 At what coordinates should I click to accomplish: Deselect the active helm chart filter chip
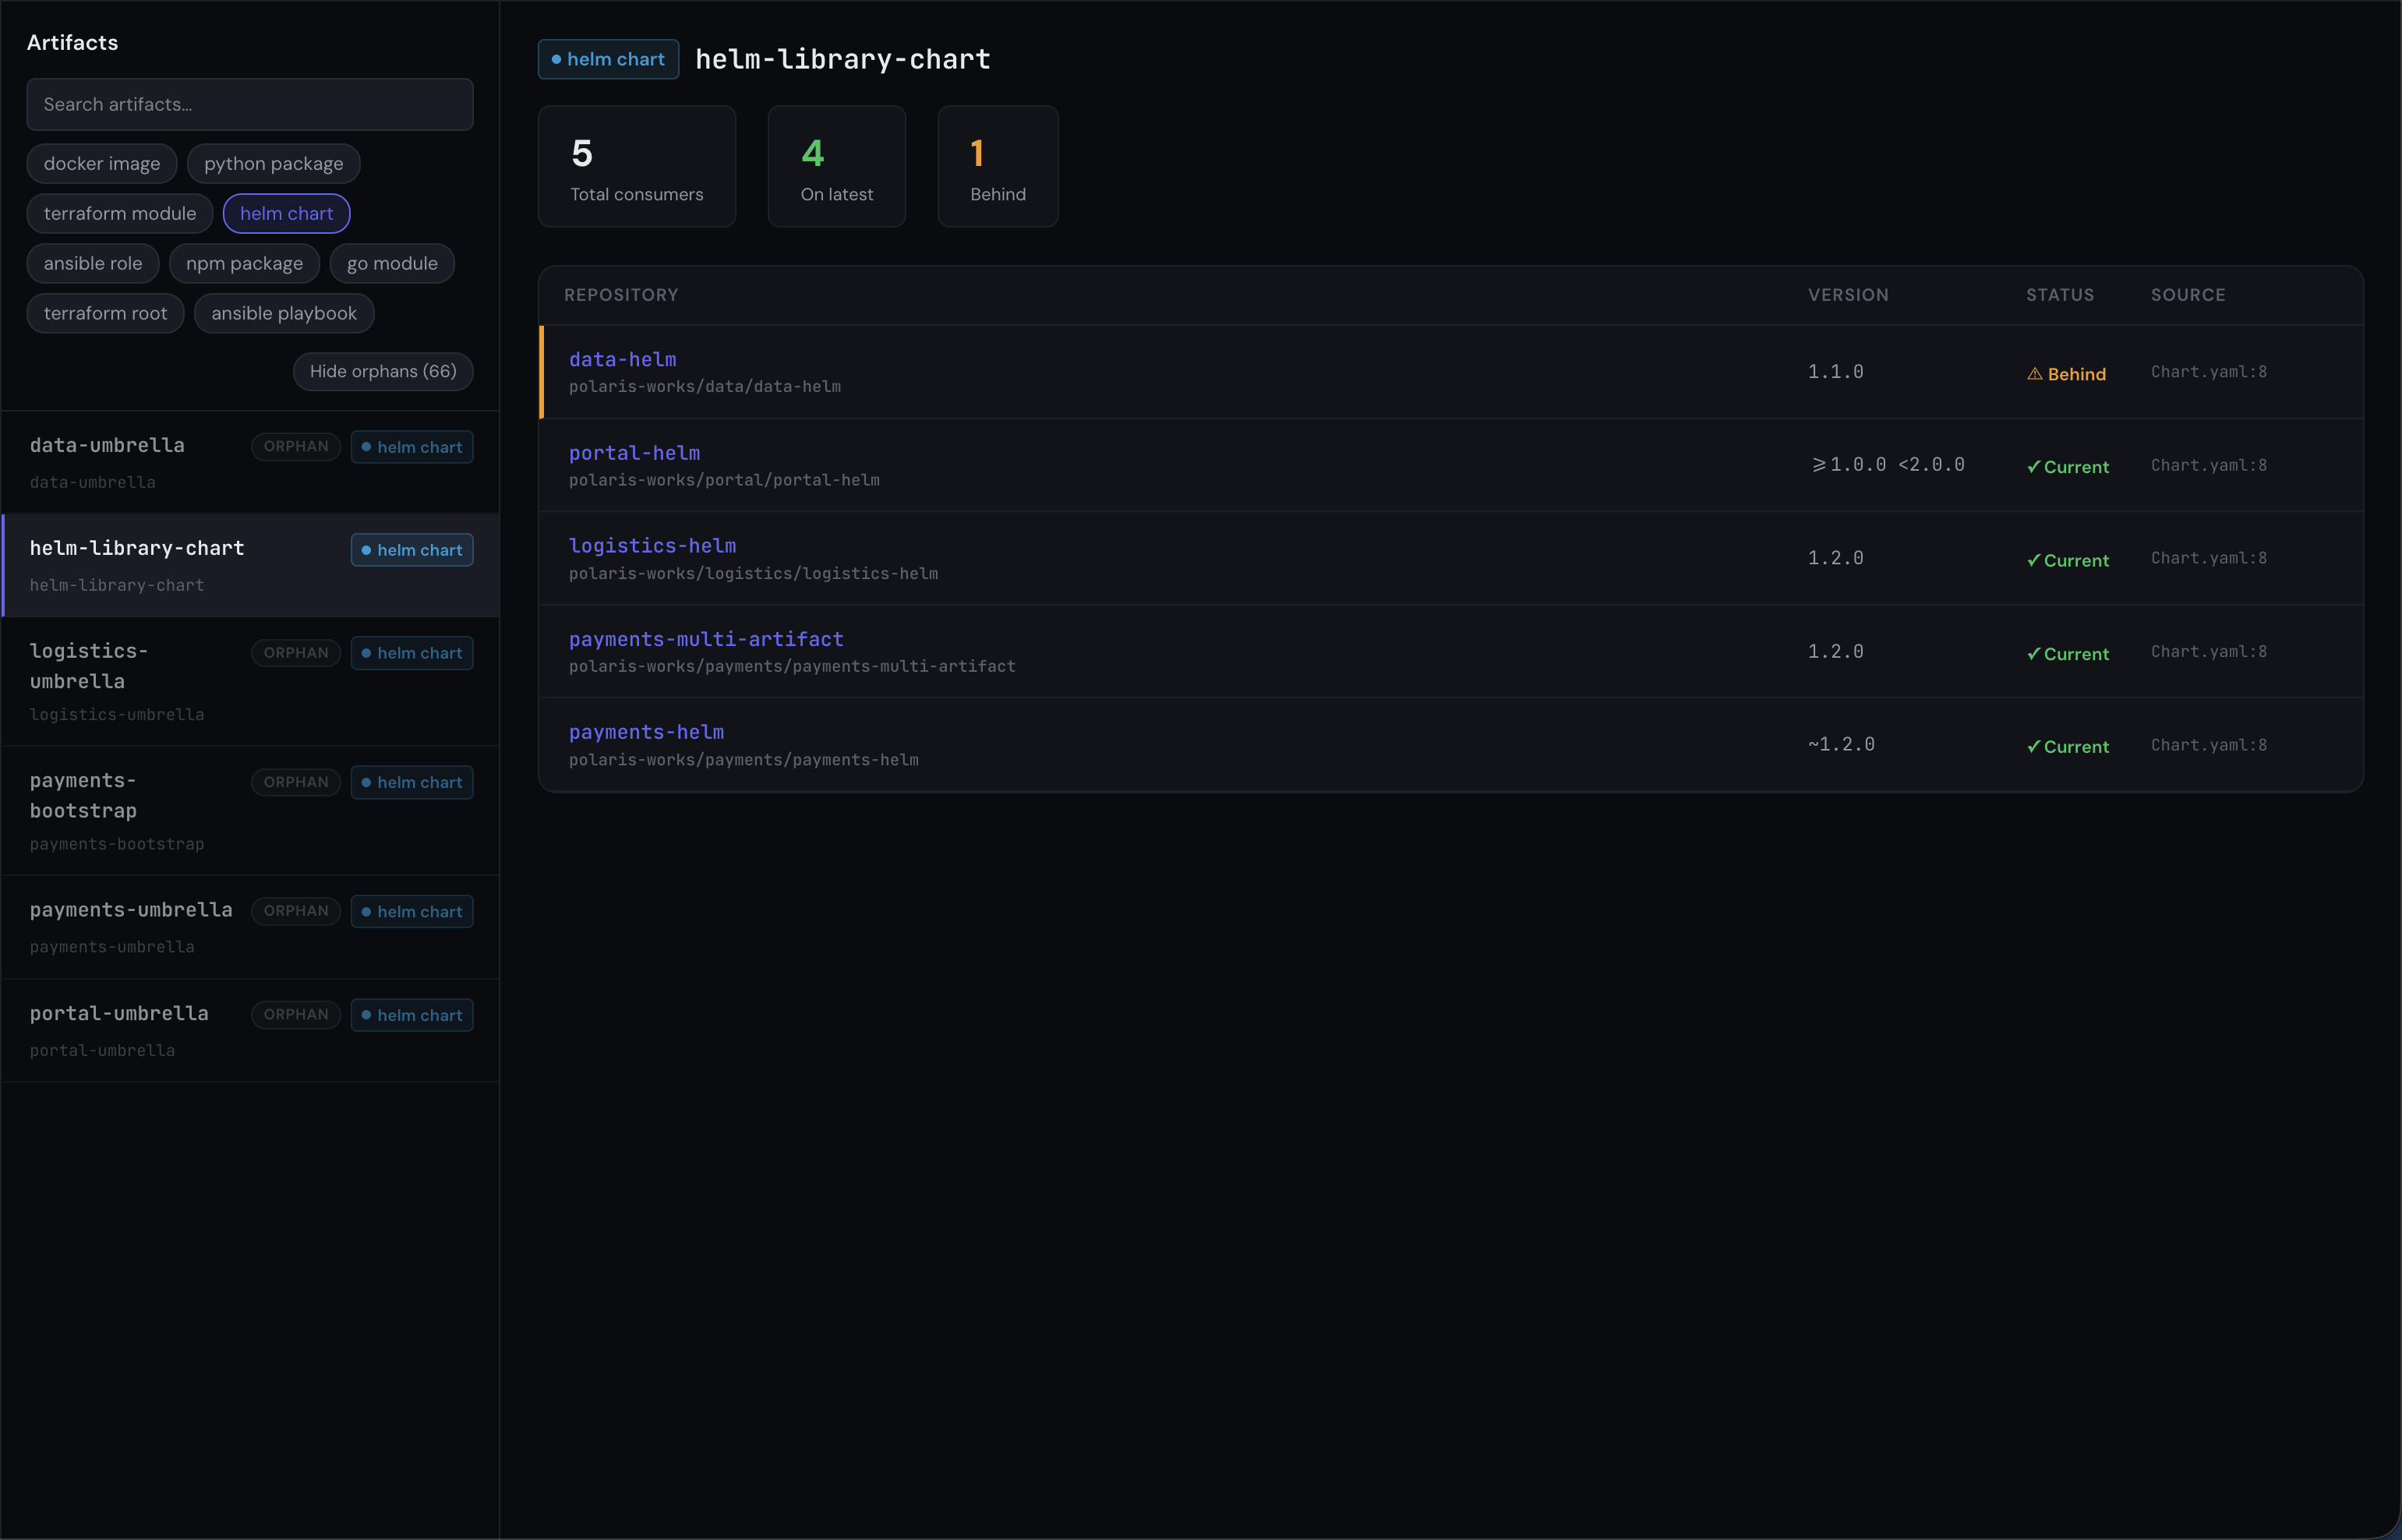pos(286,214)
